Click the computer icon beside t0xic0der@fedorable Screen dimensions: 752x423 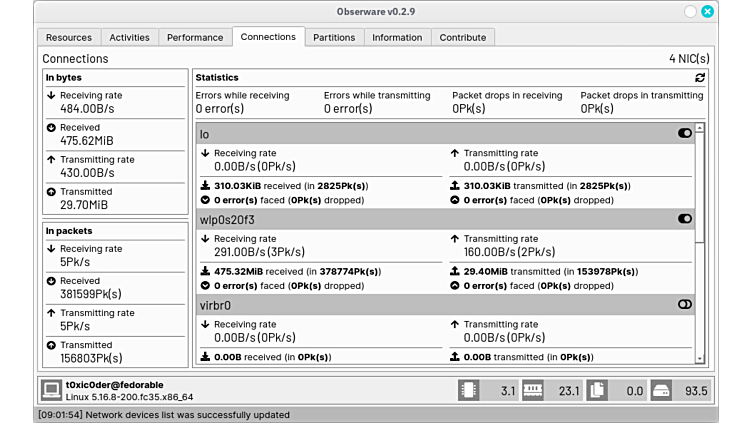click(51, 390)
